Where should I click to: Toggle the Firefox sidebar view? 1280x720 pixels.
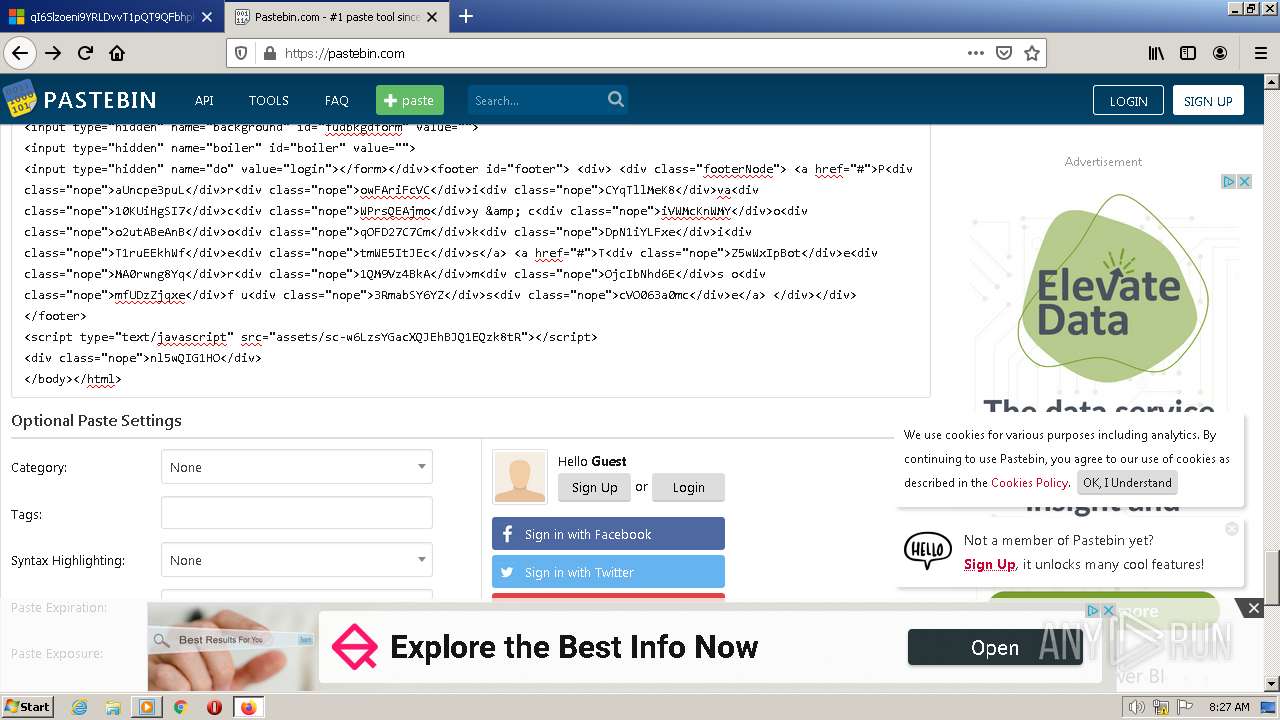[x=1188, y=53]
